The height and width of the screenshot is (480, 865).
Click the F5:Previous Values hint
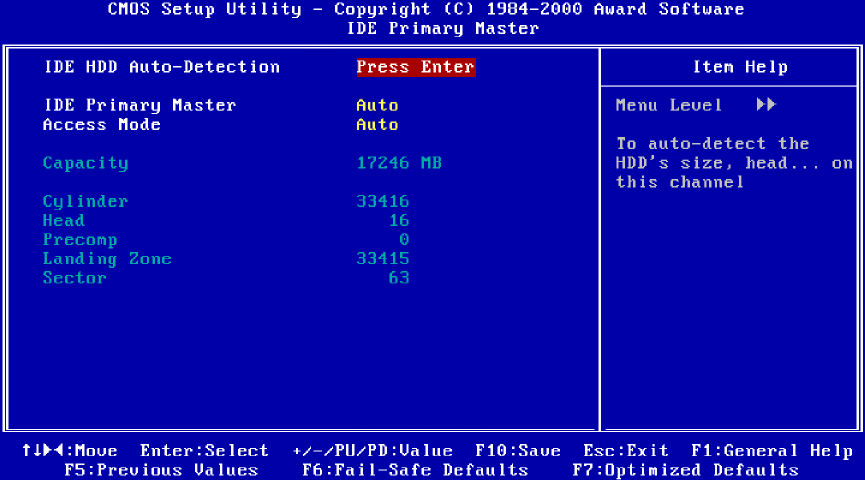[162, 470]
